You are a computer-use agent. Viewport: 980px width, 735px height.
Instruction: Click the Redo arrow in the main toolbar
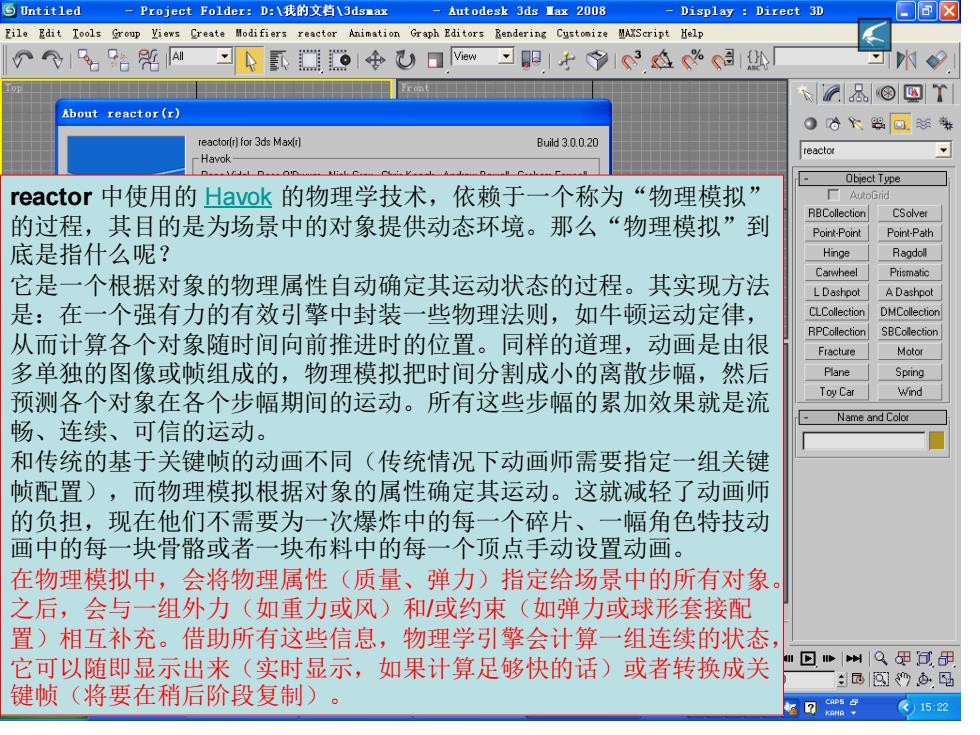(x=52, y=60)
